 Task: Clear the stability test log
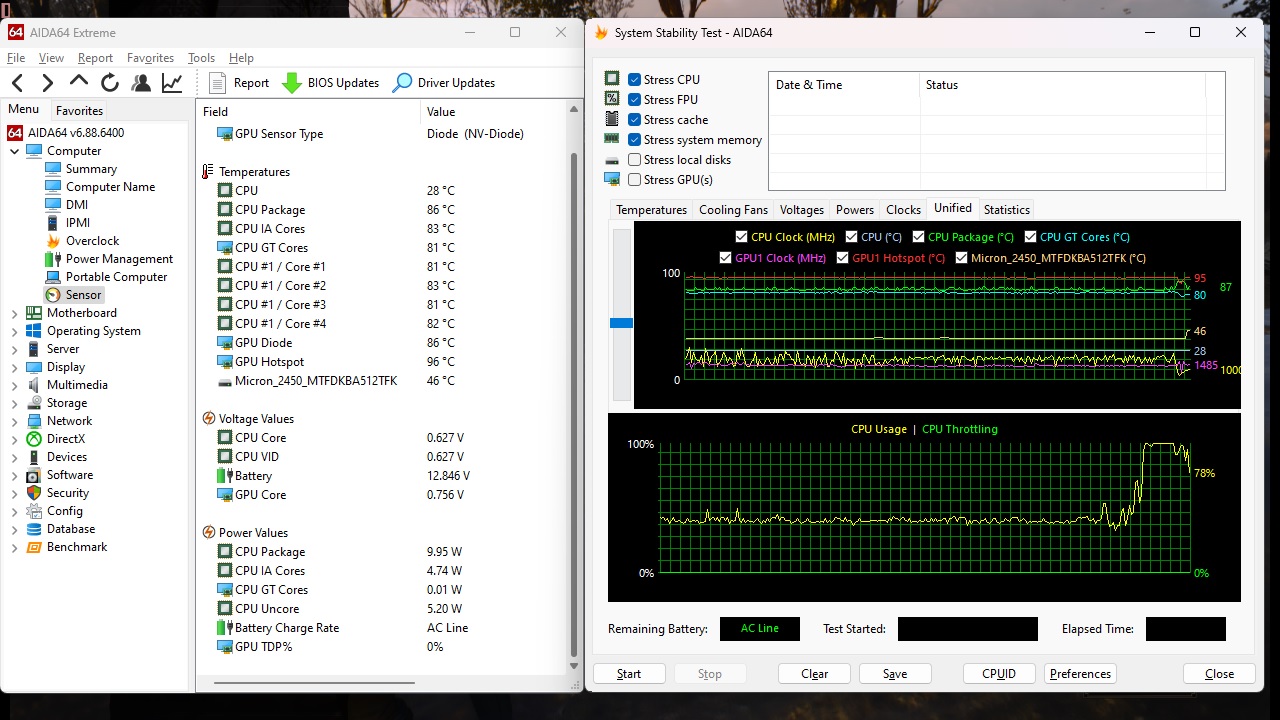(814, 674)
